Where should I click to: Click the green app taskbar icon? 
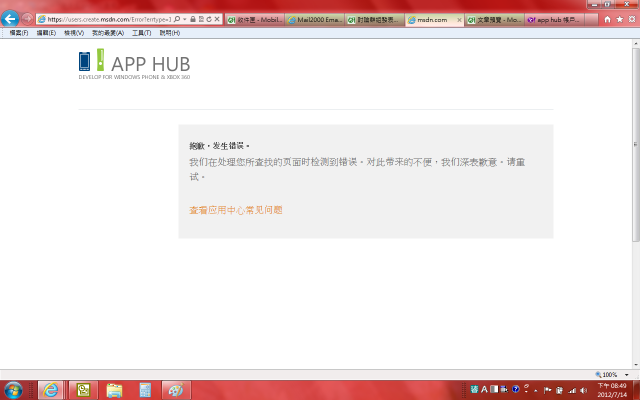pyautogui.click(x=83, y=390)
